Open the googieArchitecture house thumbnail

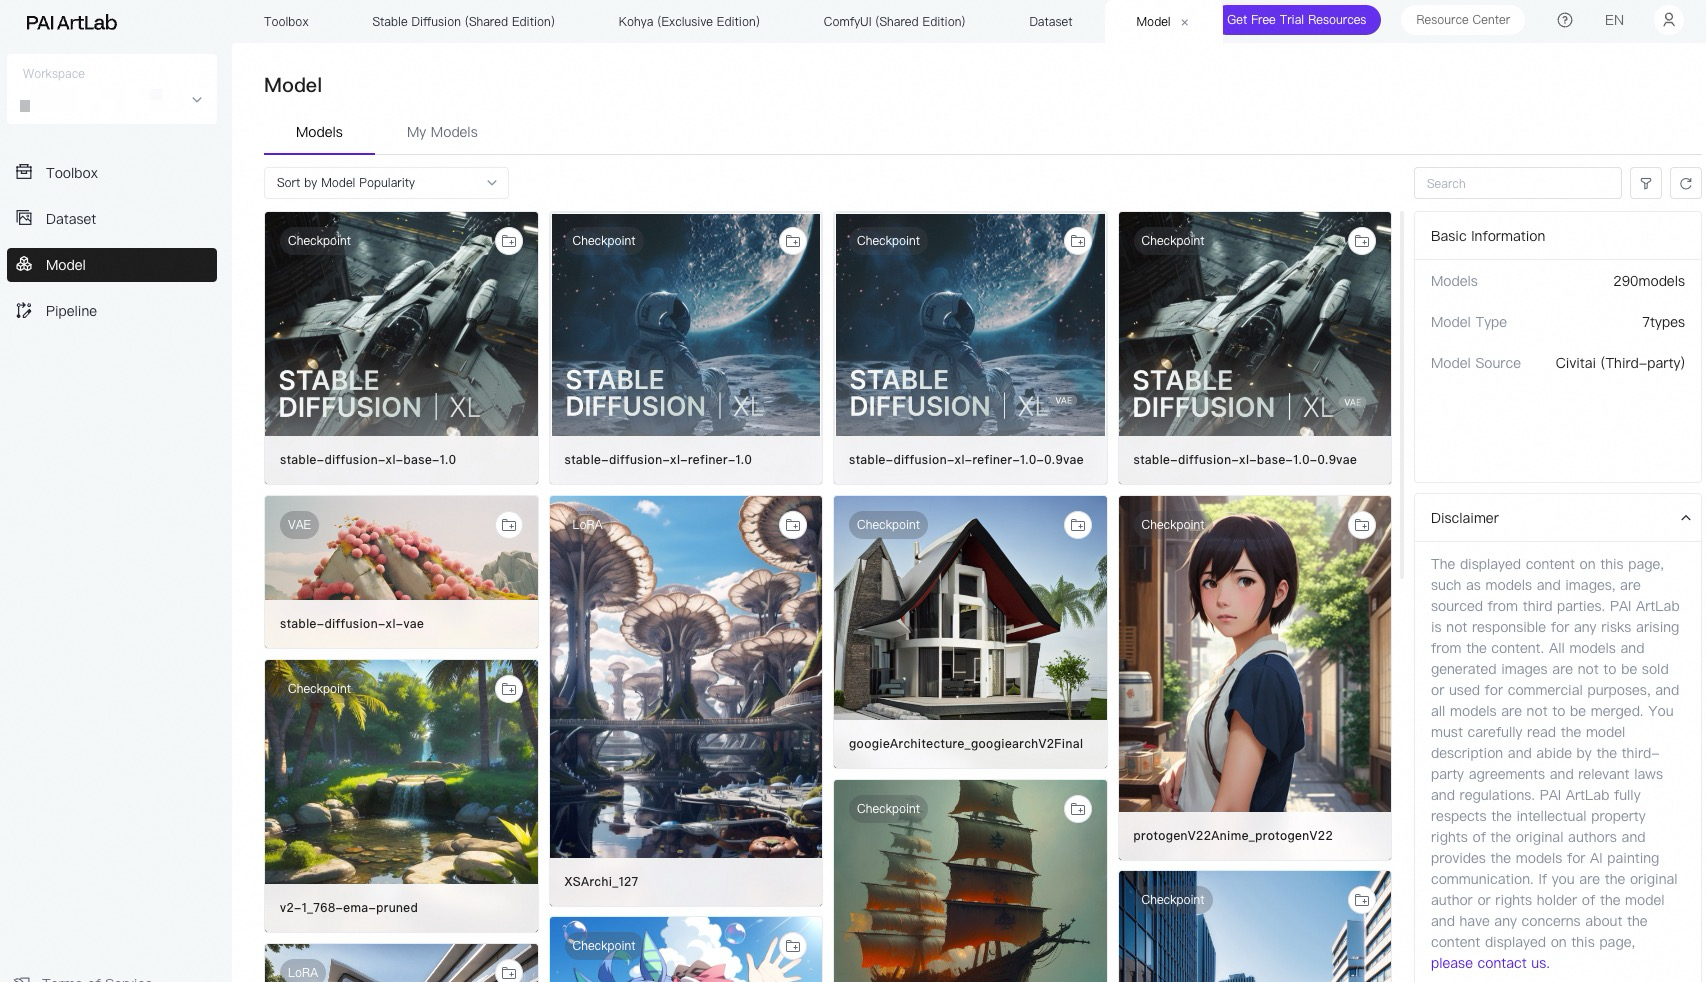pyautogui.click(x=970, y=608)
